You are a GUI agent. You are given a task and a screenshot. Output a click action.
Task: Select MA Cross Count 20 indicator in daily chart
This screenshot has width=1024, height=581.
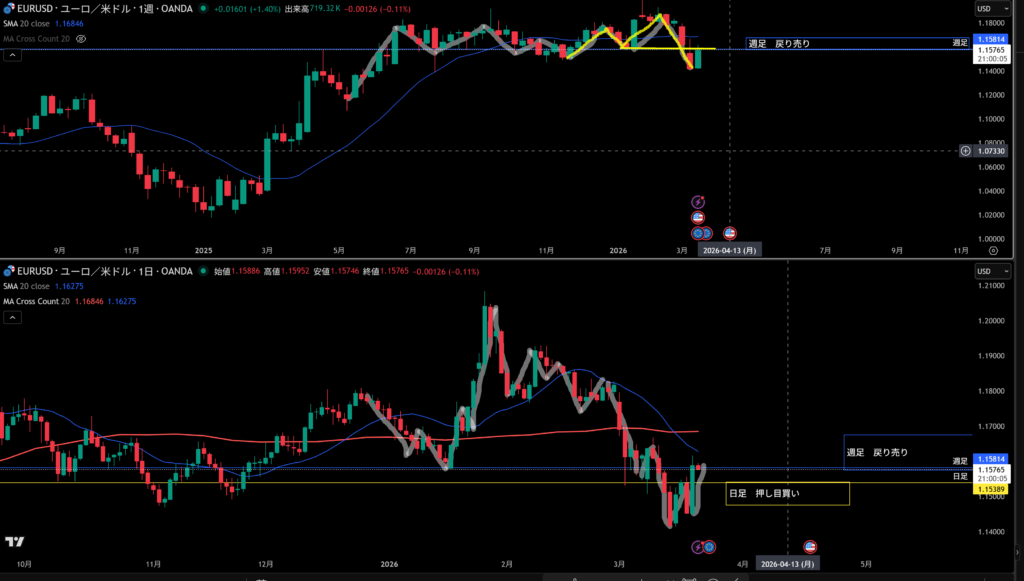pos(36,301)
